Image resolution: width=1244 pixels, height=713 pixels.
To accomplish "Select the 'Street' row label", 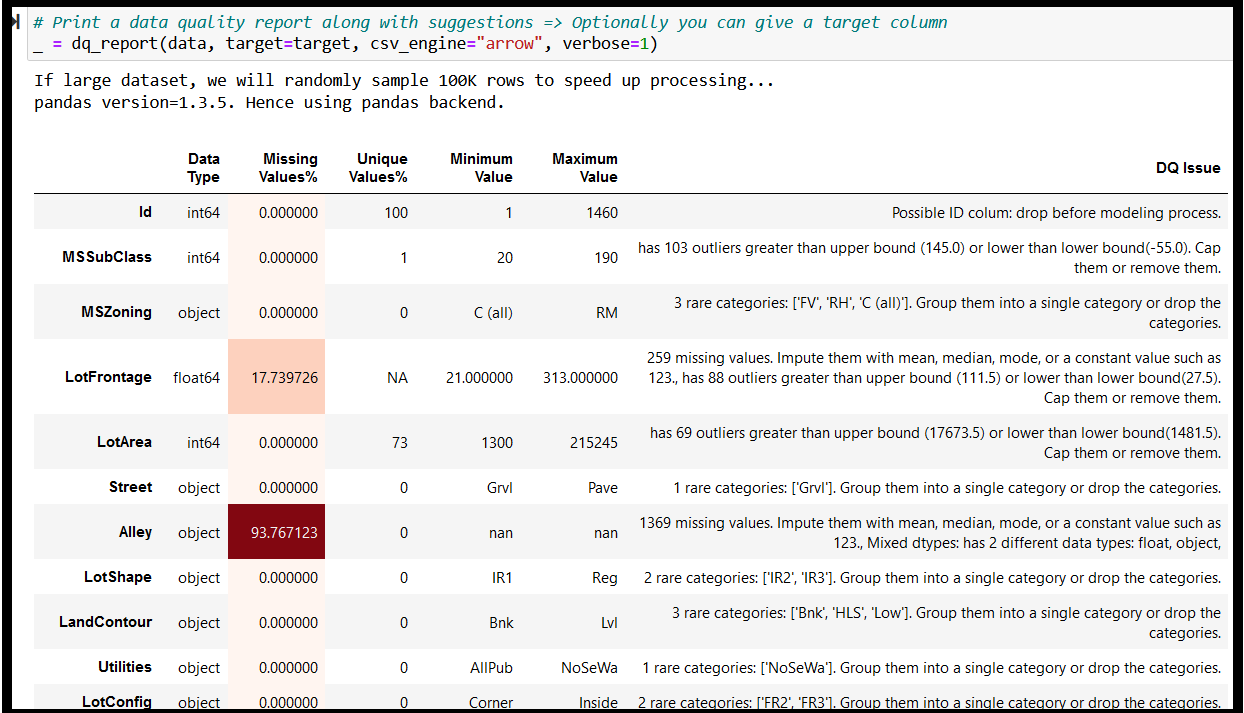I will (131, 487).
